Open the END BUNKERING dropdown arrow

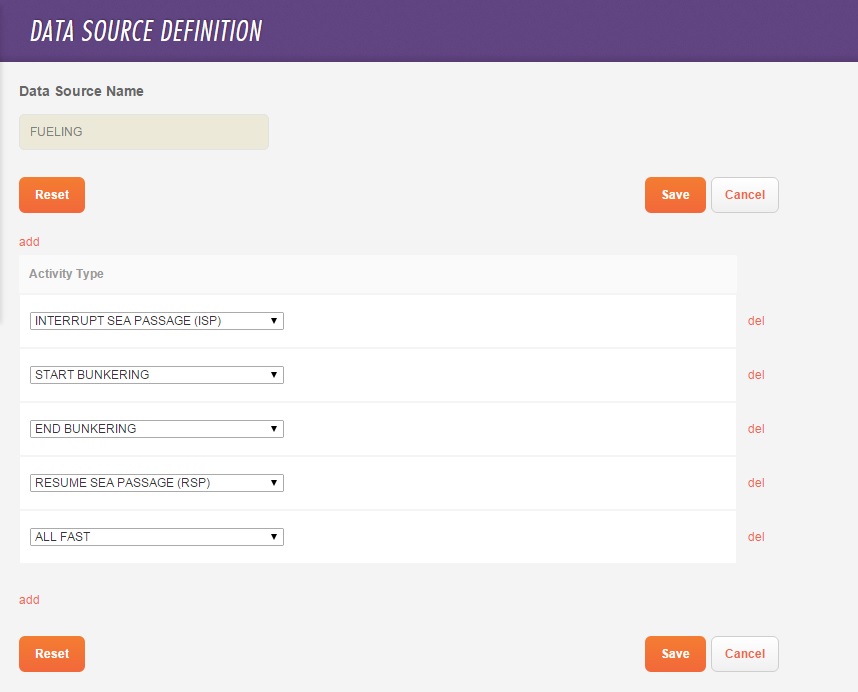tap(274, 428)
